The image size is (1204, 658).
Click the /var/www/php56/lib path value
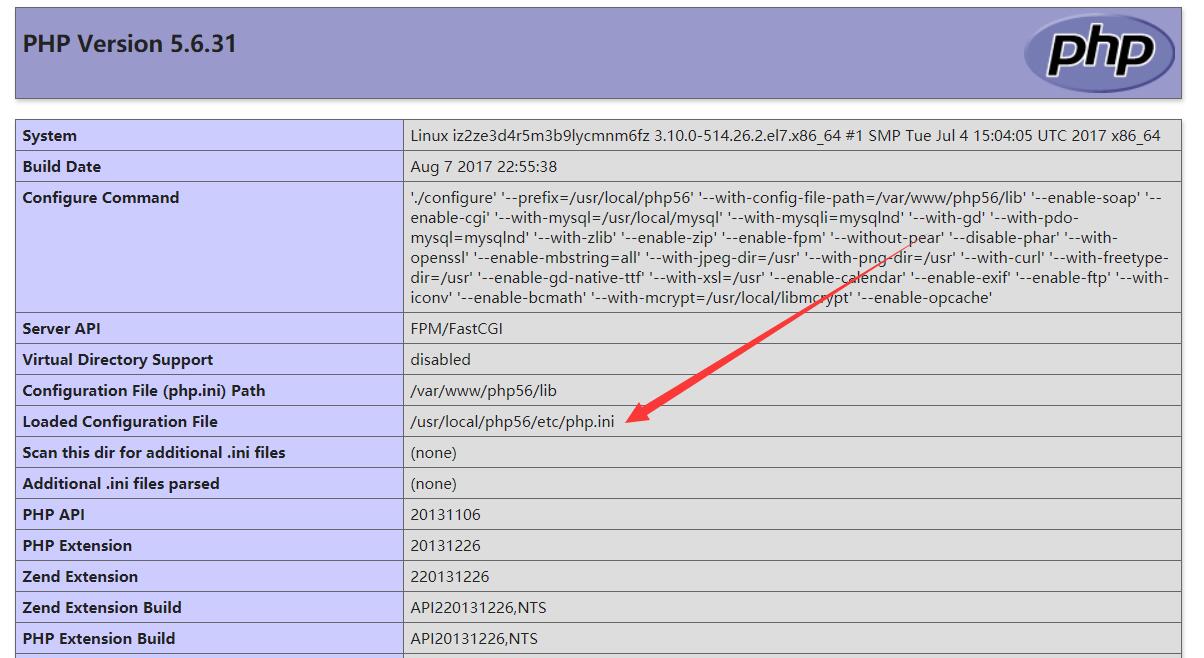[483, 391]
